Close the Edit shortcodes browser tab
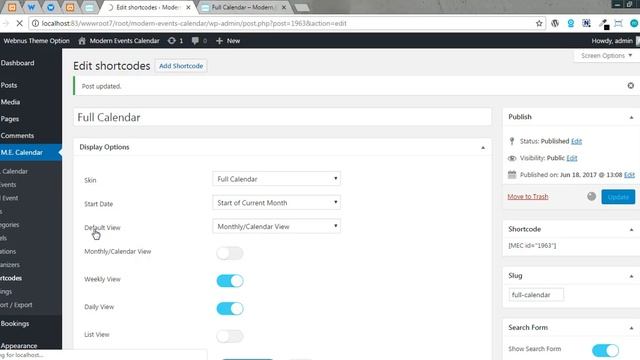 pyautogui.click(x=188, y=7)
